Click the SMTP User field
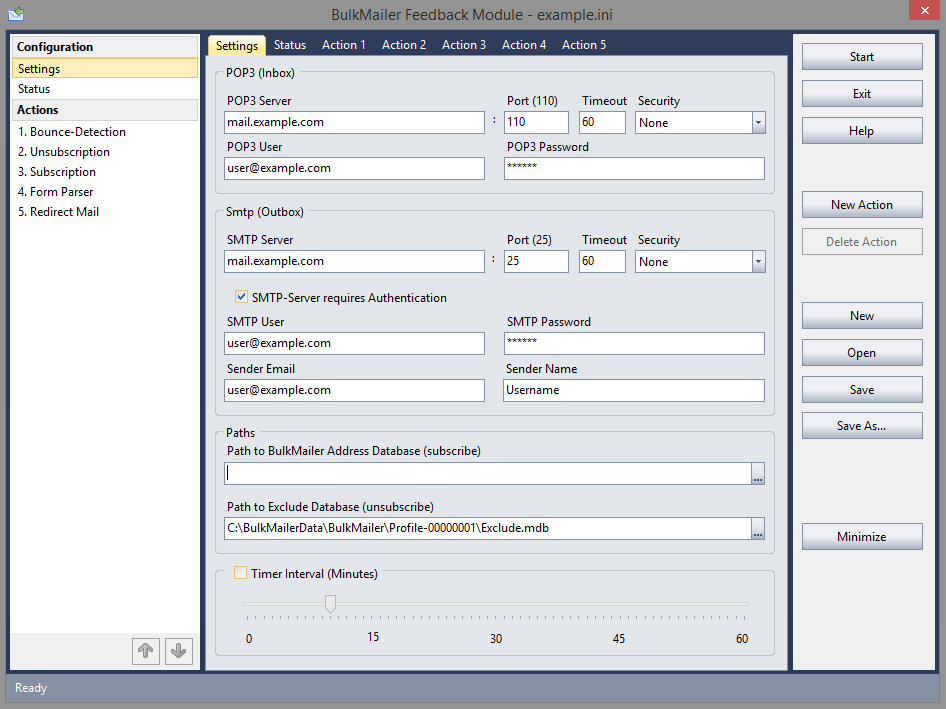Image resolution: width=946 pixels, height=709 pixels. (354, 343)
